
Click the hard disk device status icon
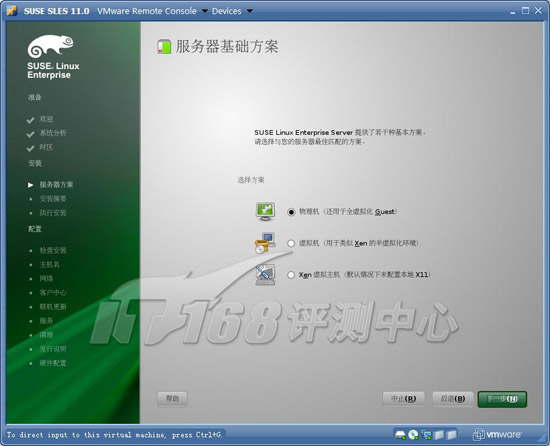click(400, 435)
